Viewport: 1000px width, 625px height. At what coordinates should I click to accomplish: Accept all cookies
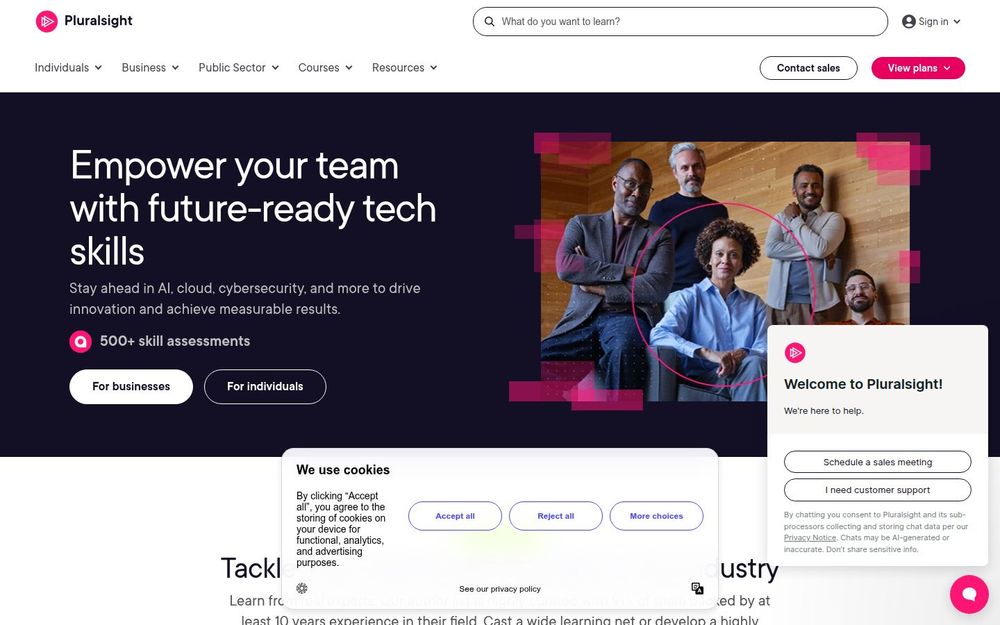[455, 516]
